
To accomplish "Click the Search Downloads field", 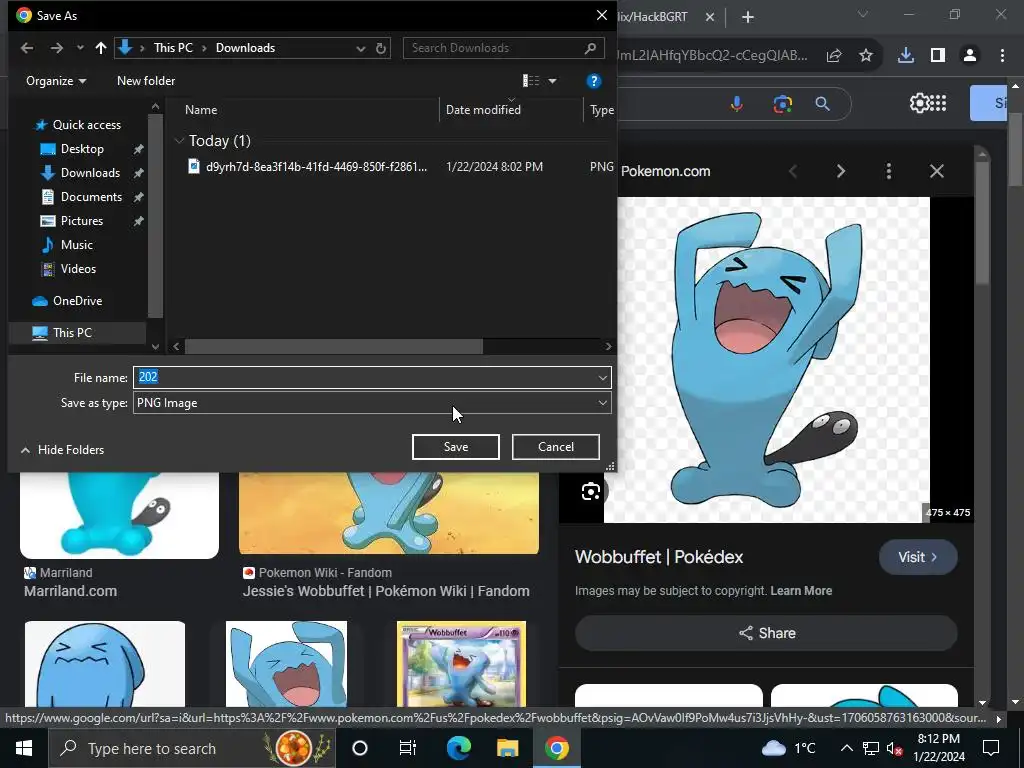I will (495, 48).
